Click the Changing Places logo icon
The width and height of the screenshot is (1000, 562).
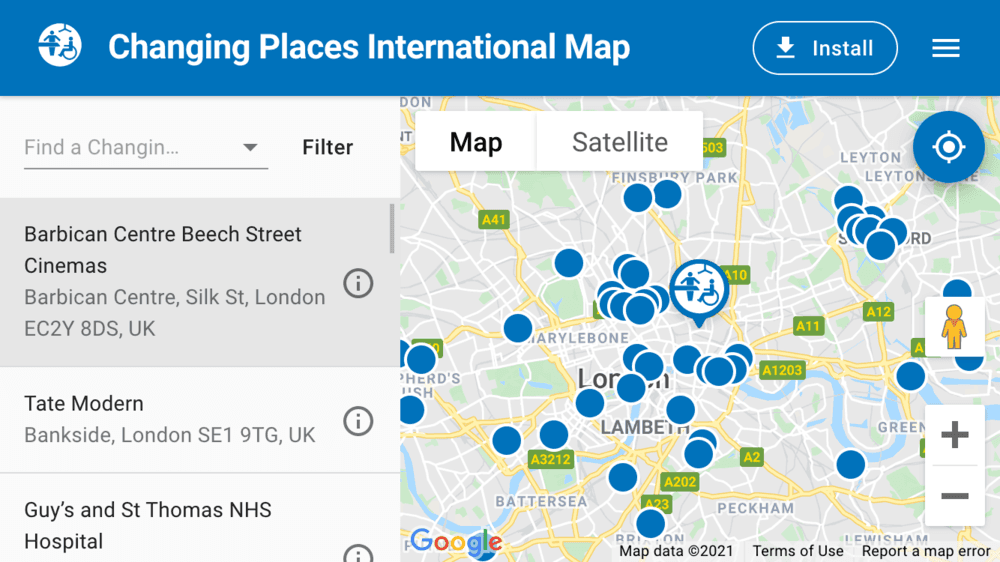[58, 47]
